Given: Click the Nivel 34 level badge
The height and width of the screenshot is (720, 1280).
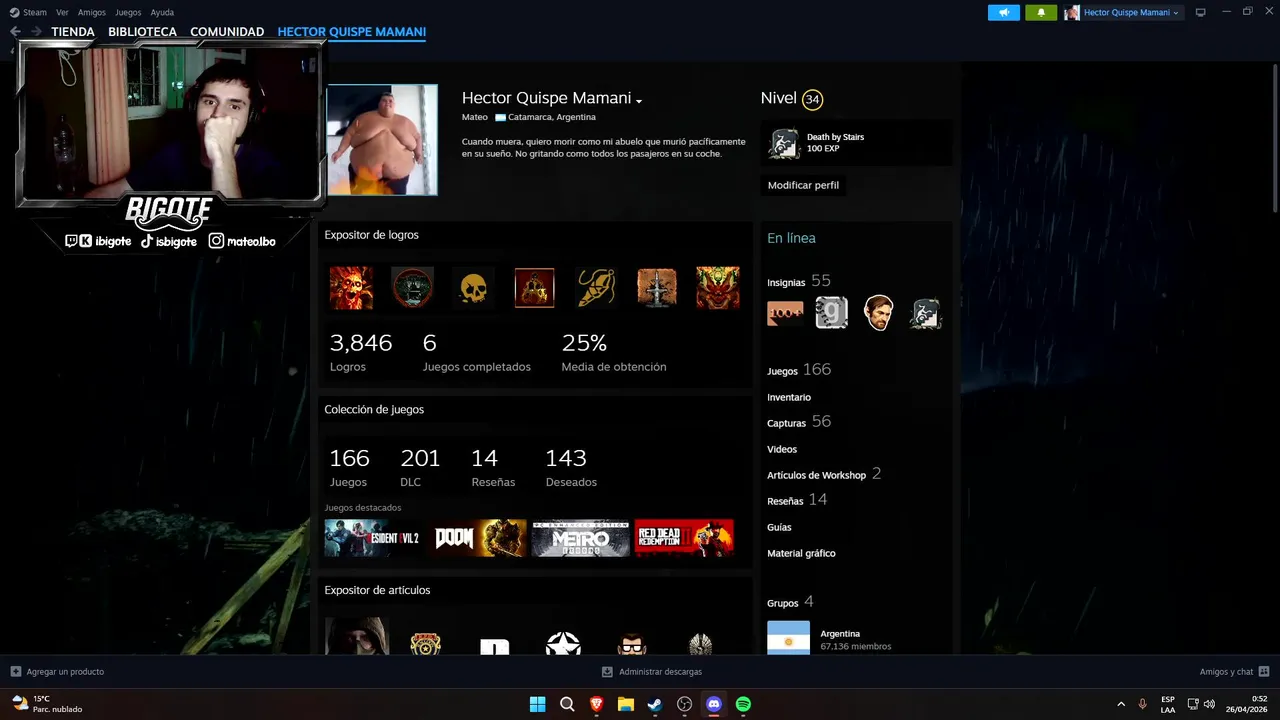Looking at the screenshot, I should (x=812, y=99).
